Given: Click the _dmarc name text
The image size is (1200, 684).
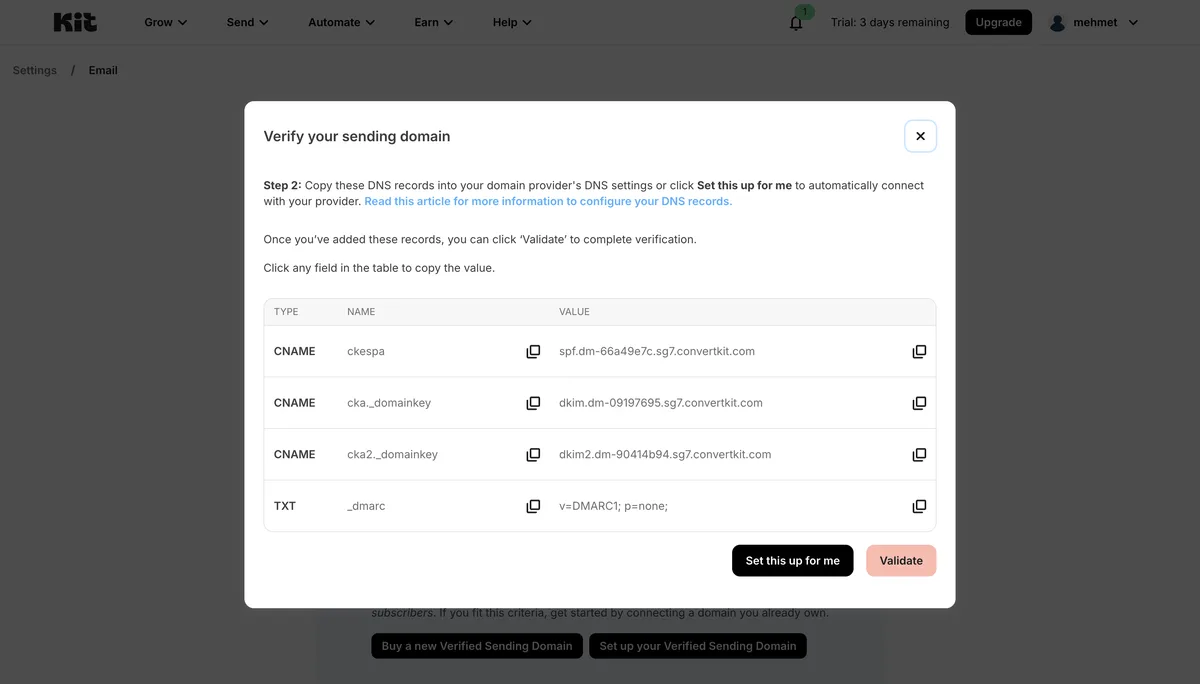Looking at the screenshot, I should point(366,507).
